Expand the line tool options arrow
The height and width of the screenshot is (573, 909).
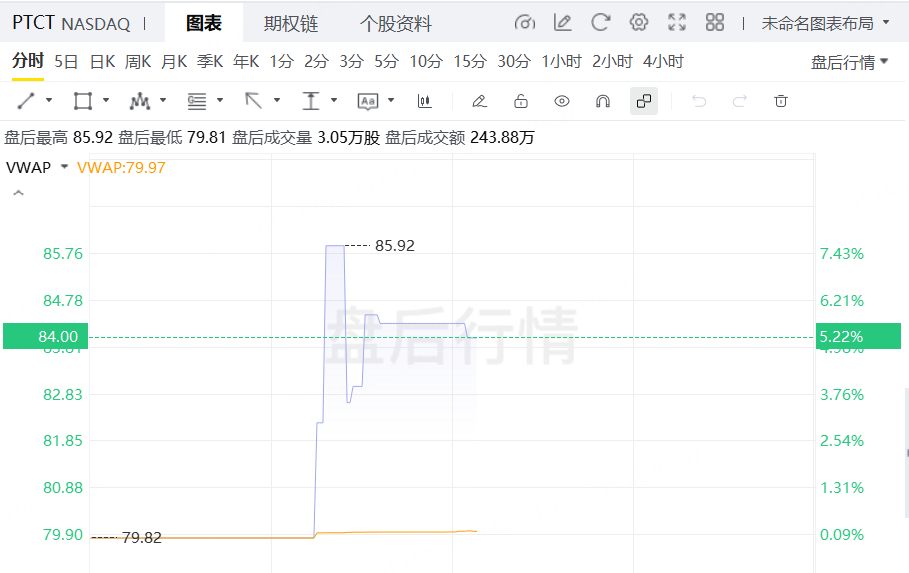click(49, 100)
